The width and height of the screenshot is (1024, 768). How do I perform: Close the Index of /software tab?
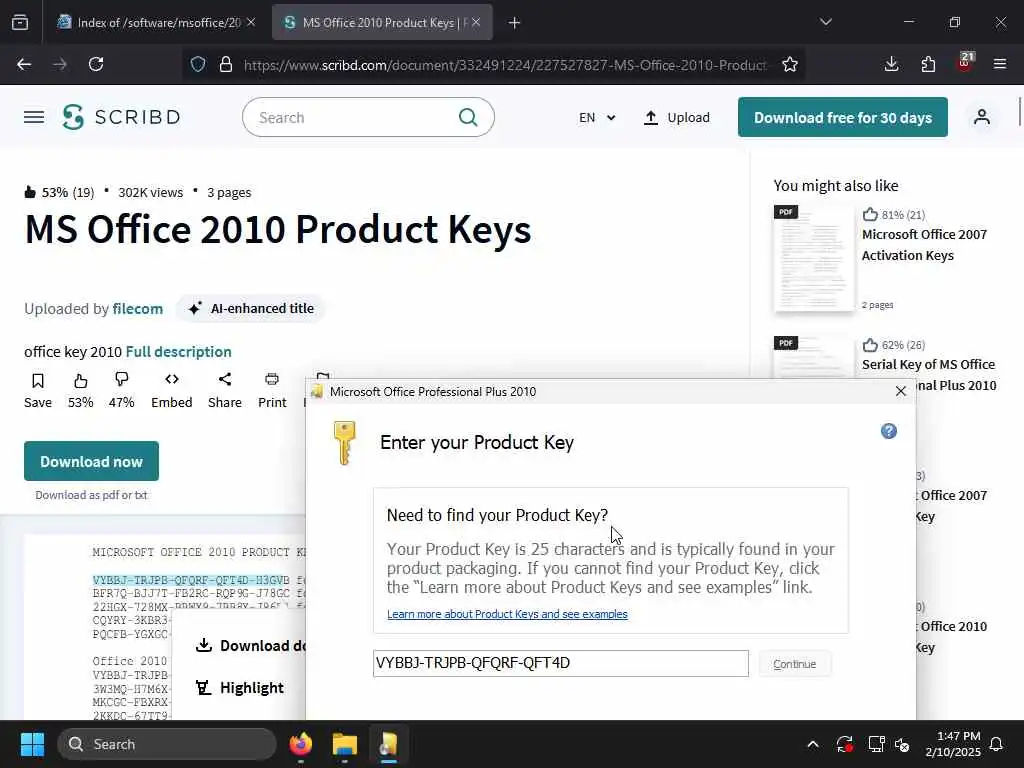251,23
